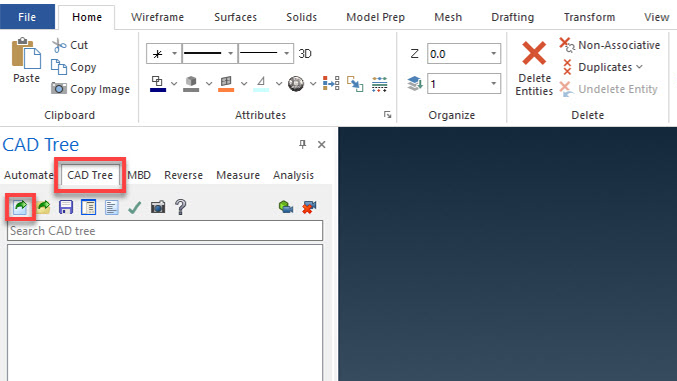Click the camera snapshot icon in CAD Tree
This screenshot has height=381, width=677.
tap(158, 207)
